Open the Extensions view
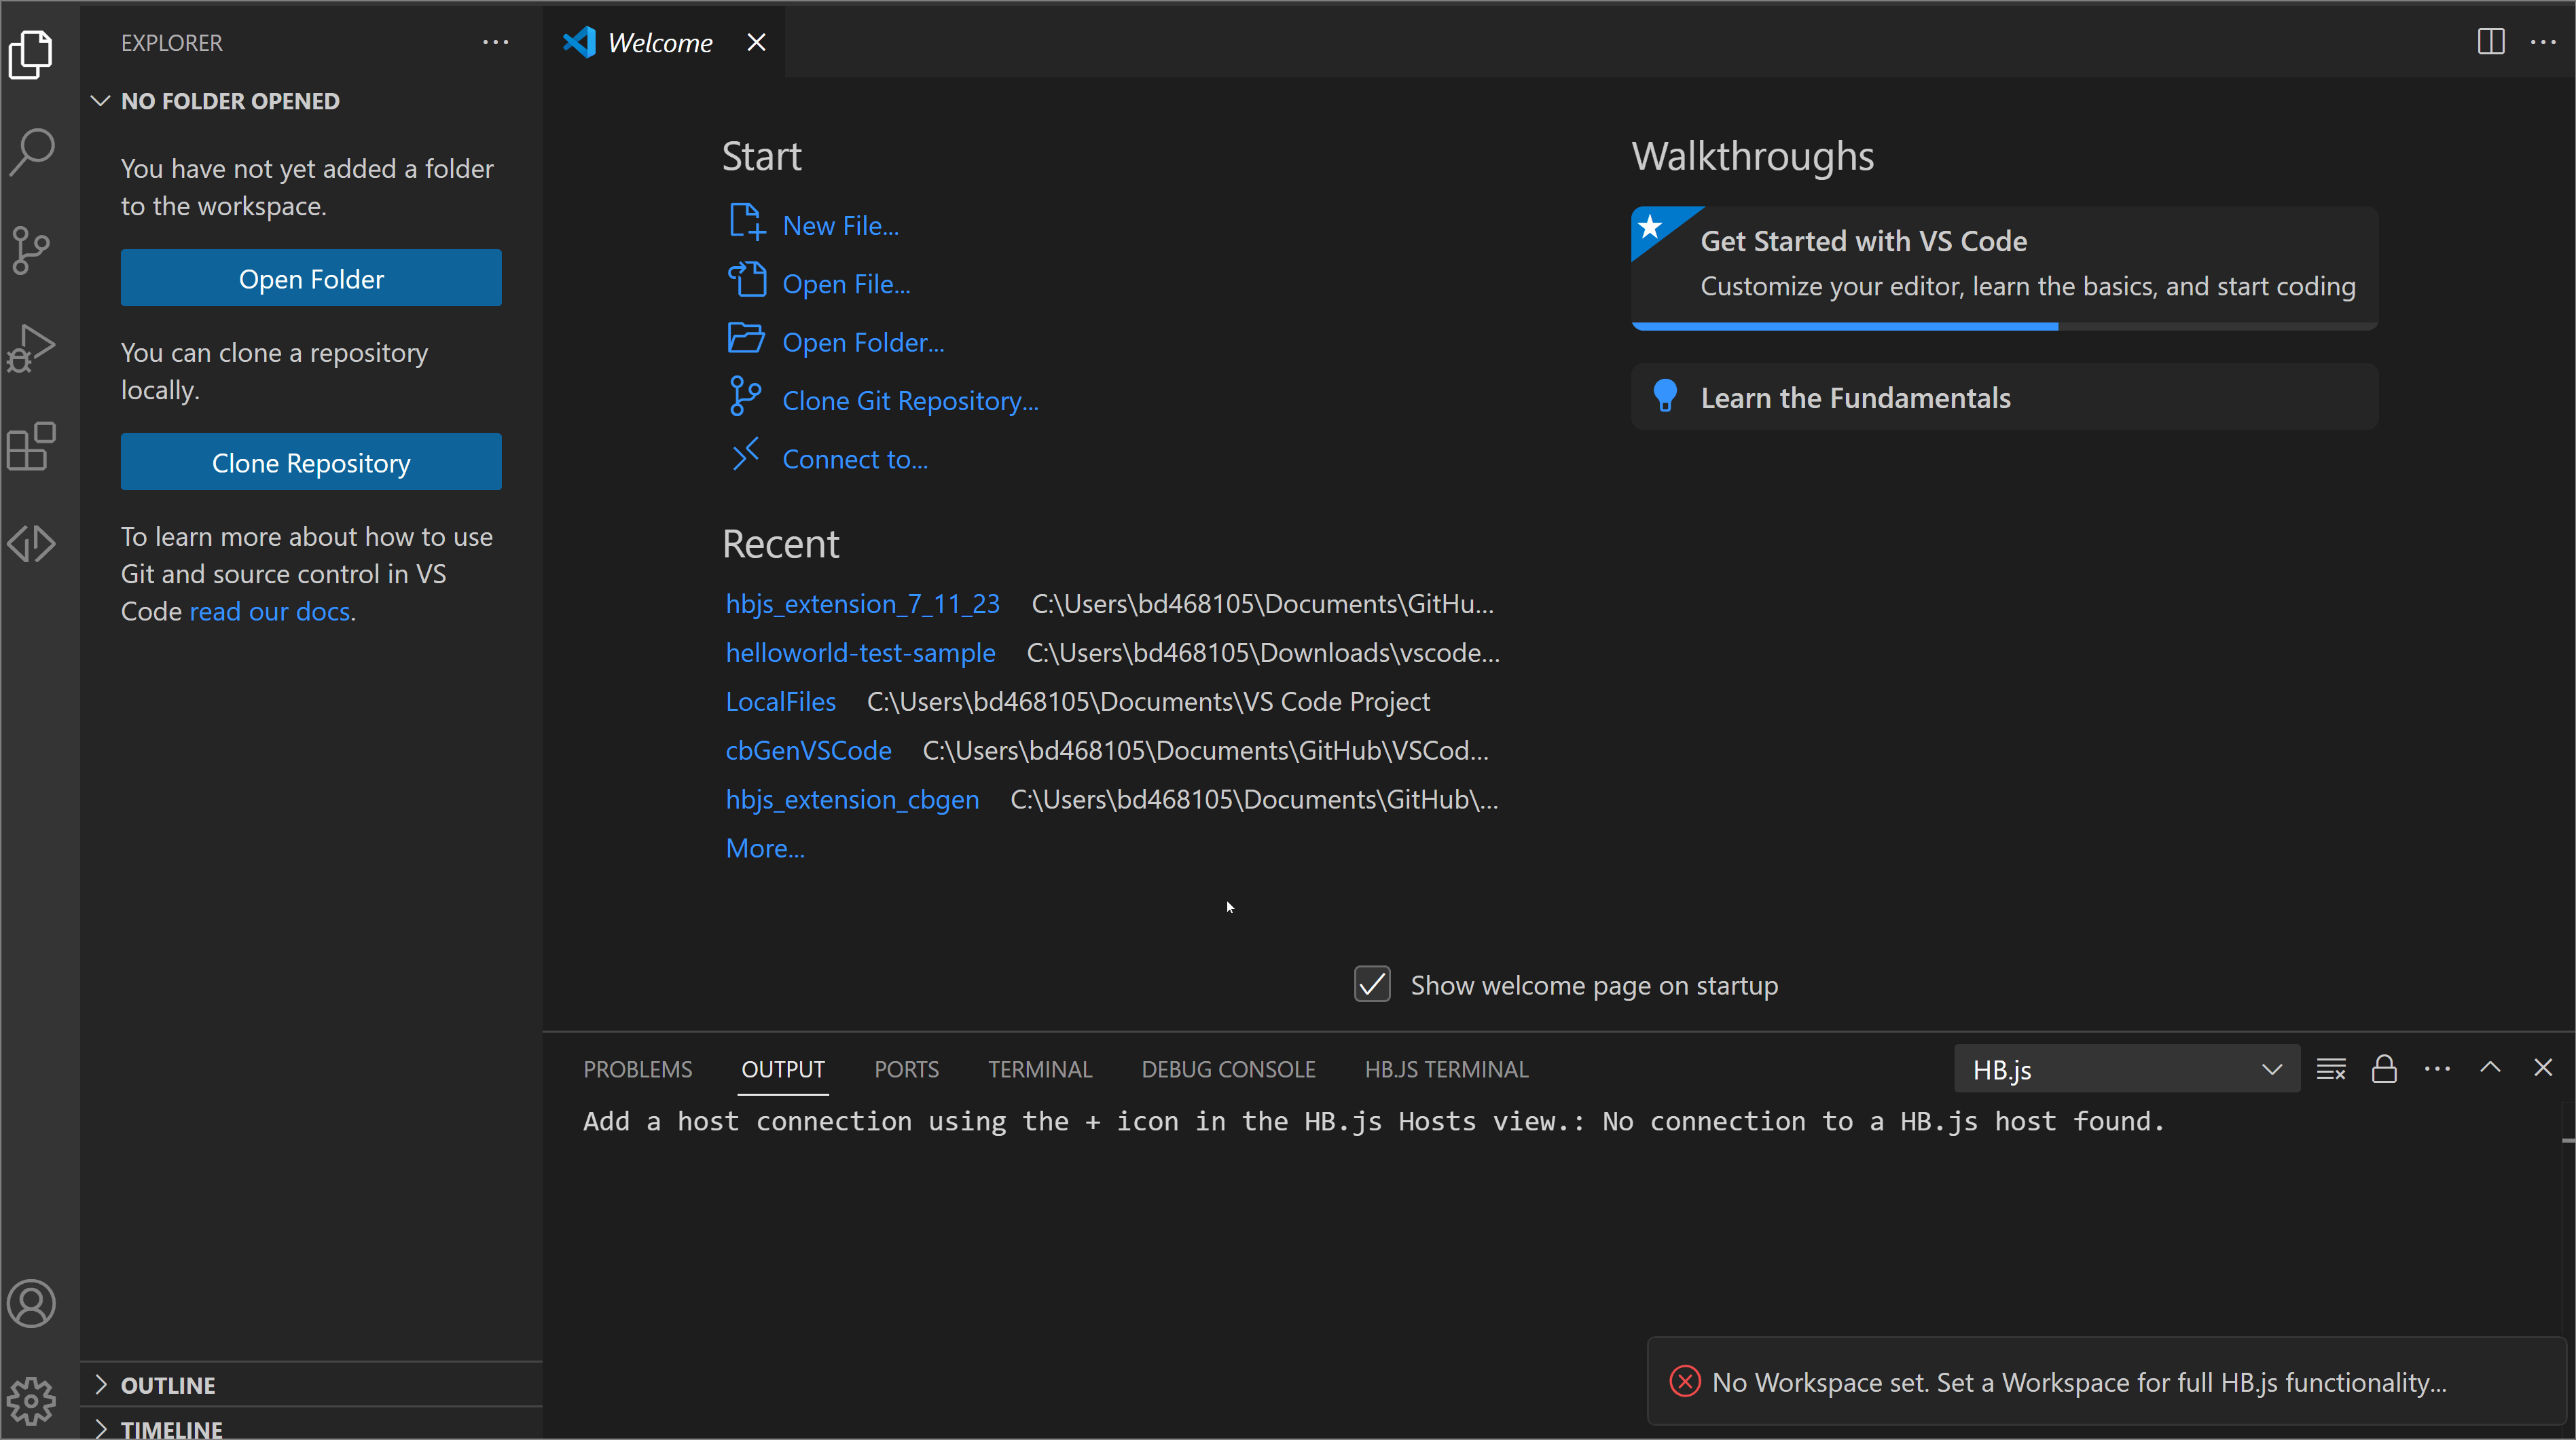2576x1440 pixels. (30, 447)
